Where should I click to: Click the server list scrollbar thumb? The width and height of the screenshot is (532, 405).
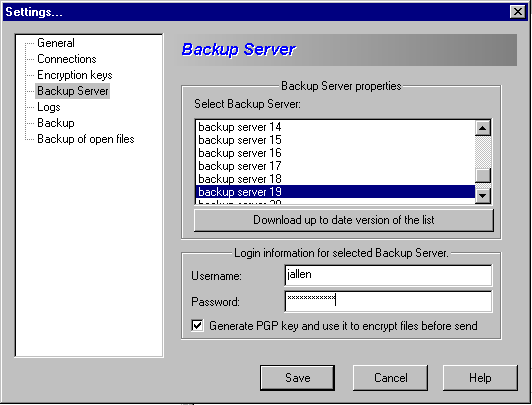pyautogui.click(x=482, y=175)
